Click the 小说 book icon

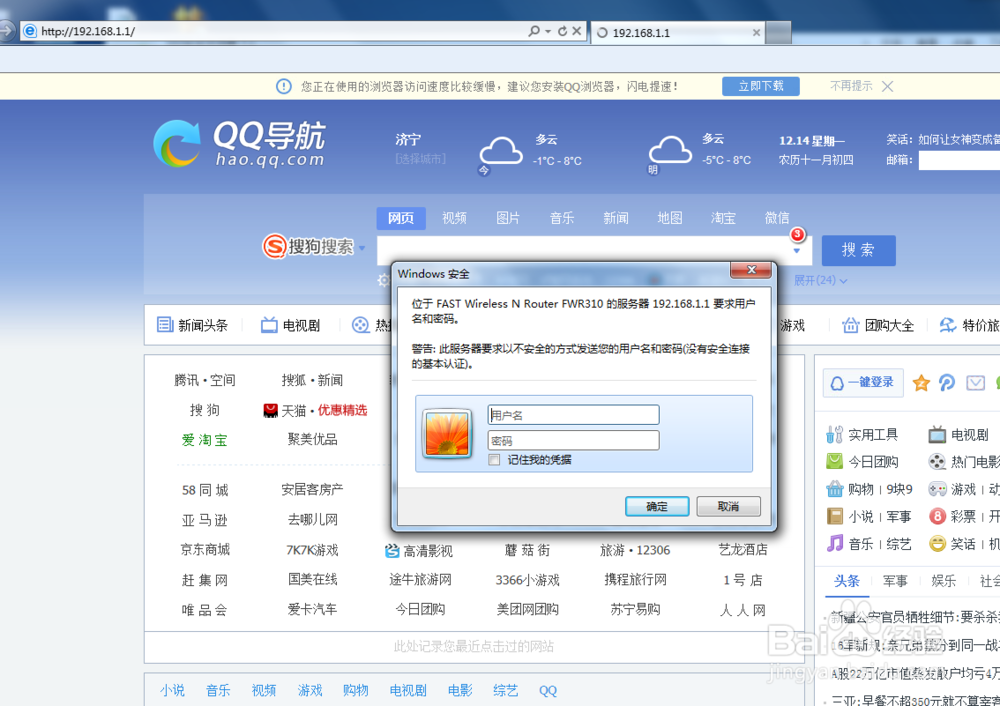pyautogui.click(x=834, y=516)
